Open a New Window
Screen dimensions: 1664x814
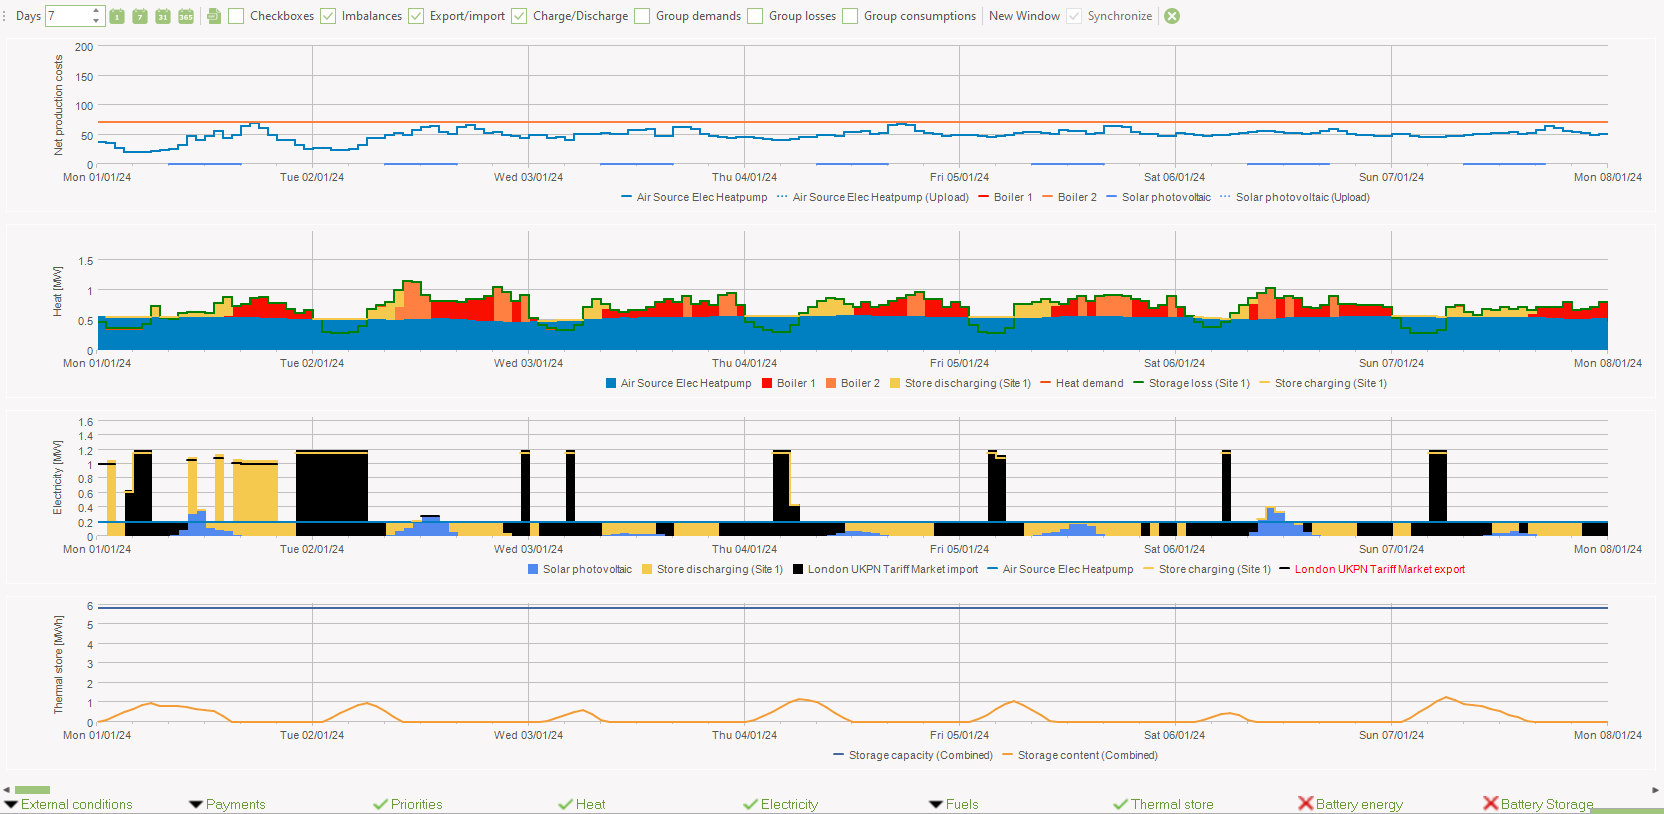pyautogui.click(x=1024, y=16)
